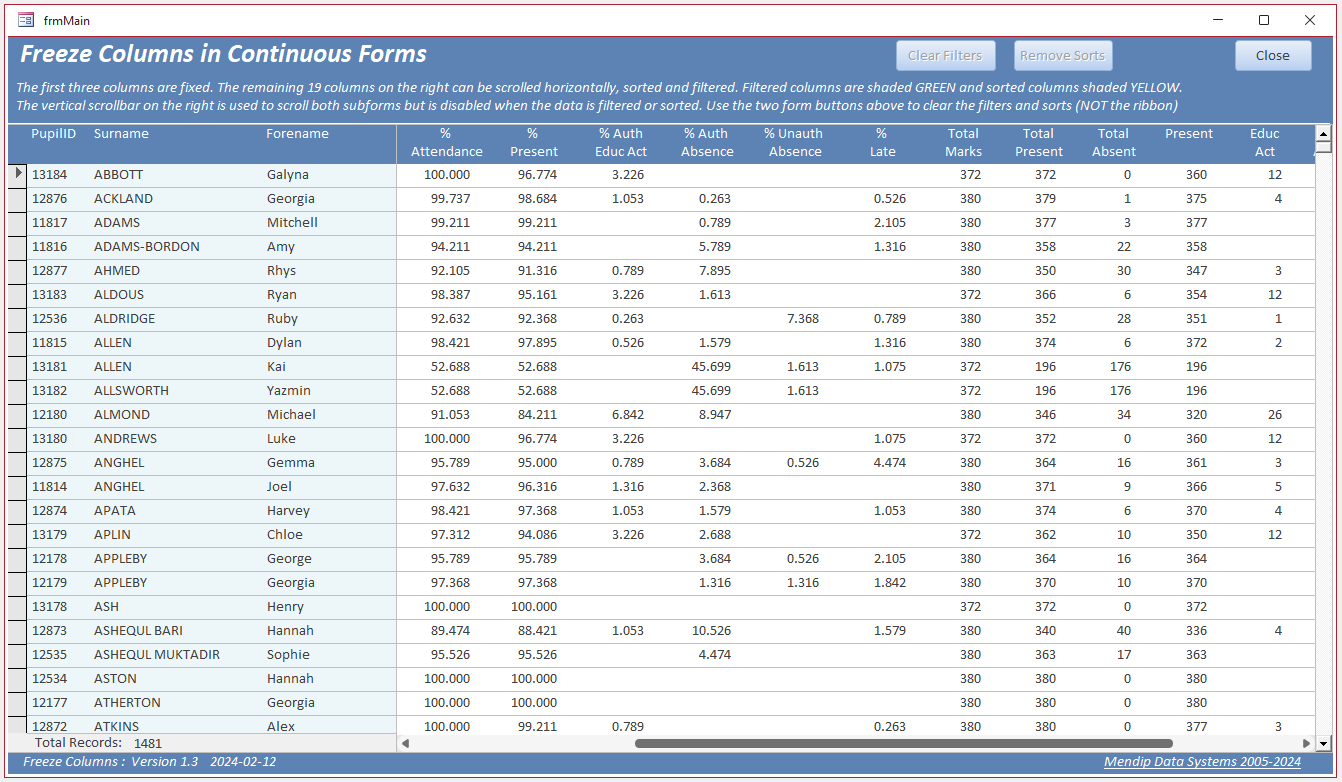Click the Total Present column header
1342x782 pixels.
click(1038, 143)
